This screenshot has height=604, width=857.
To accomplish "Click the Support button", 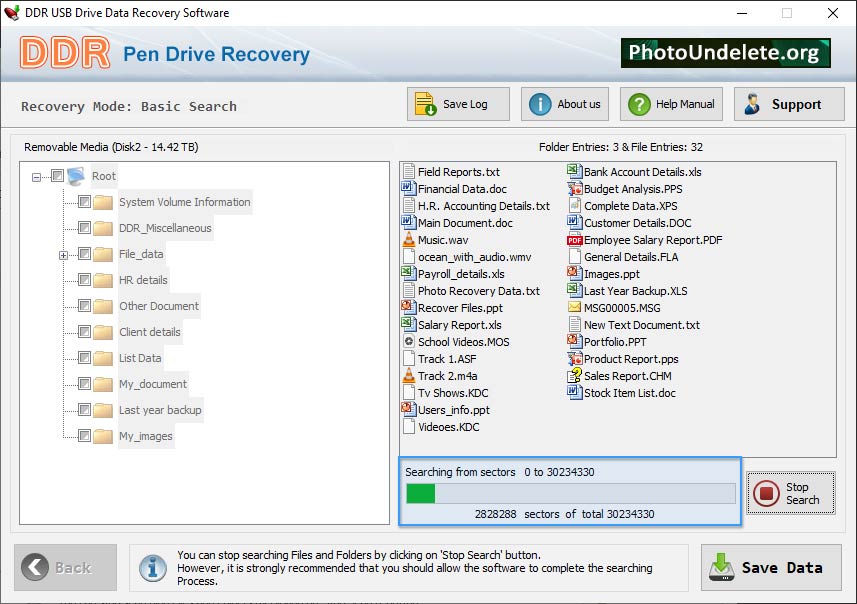I will click(789, 104).
